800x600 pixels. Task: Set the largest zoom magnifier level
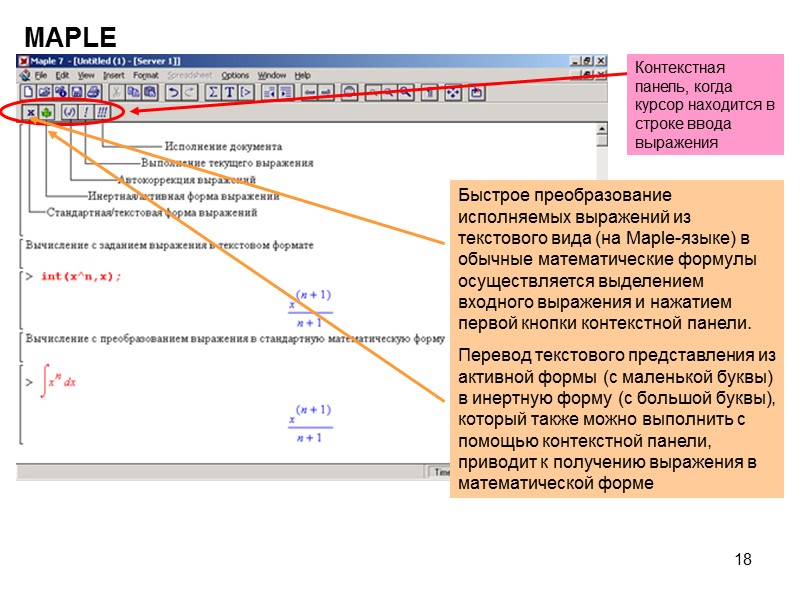[x=406, y=92]
